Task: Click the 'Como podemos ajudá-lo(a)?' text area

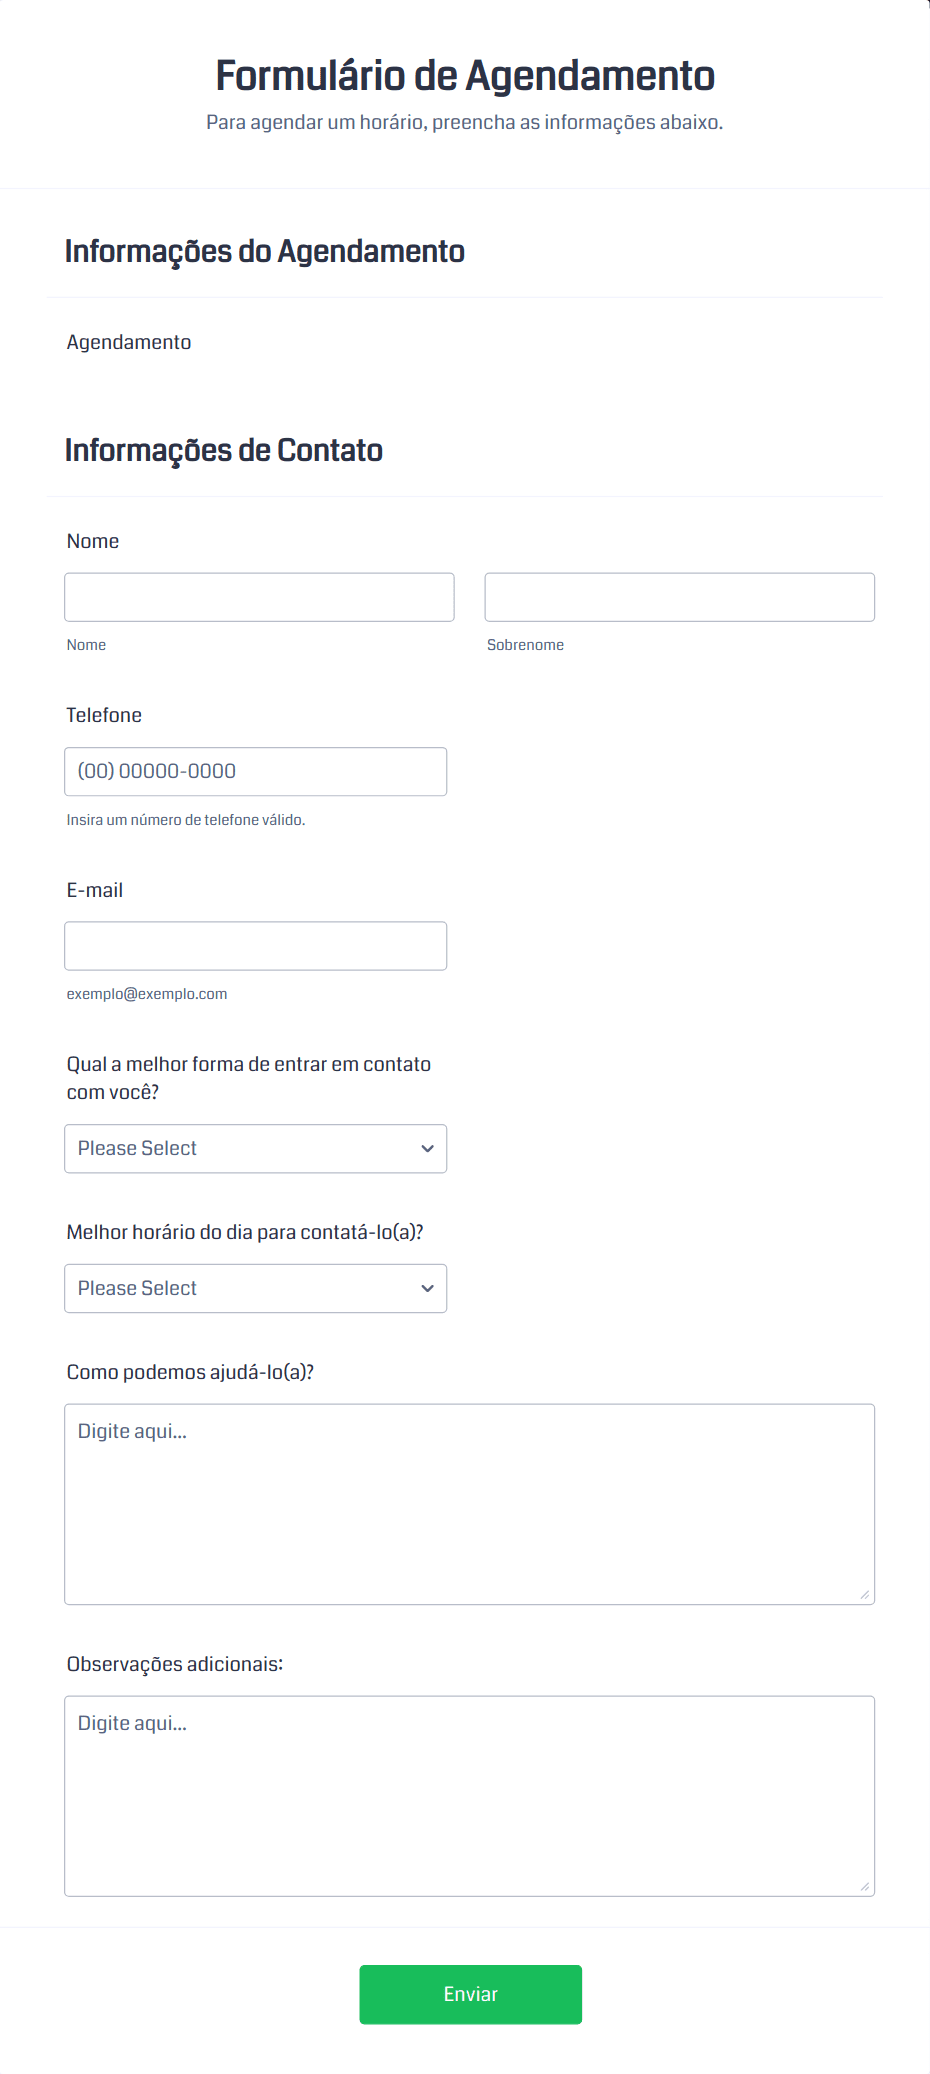Action: click(469, 1504)
